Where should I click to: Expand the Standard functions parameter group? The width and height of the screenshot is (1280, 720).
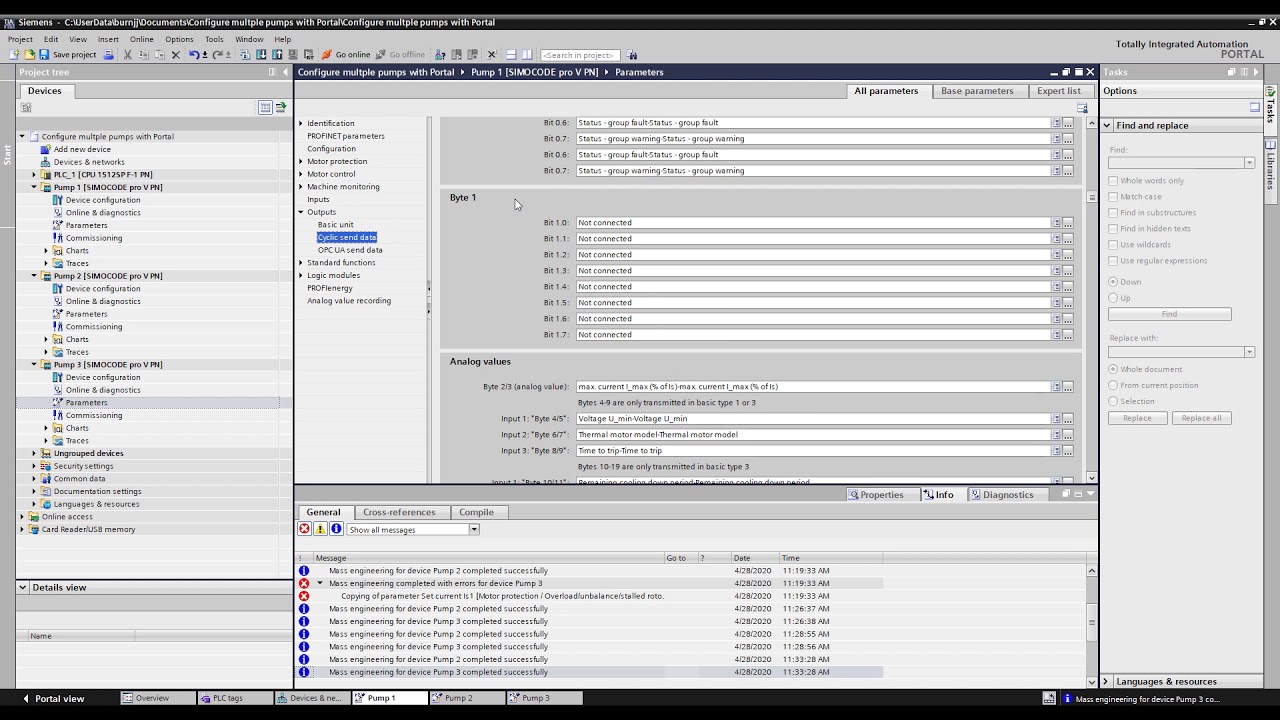[x=301, y=263]
